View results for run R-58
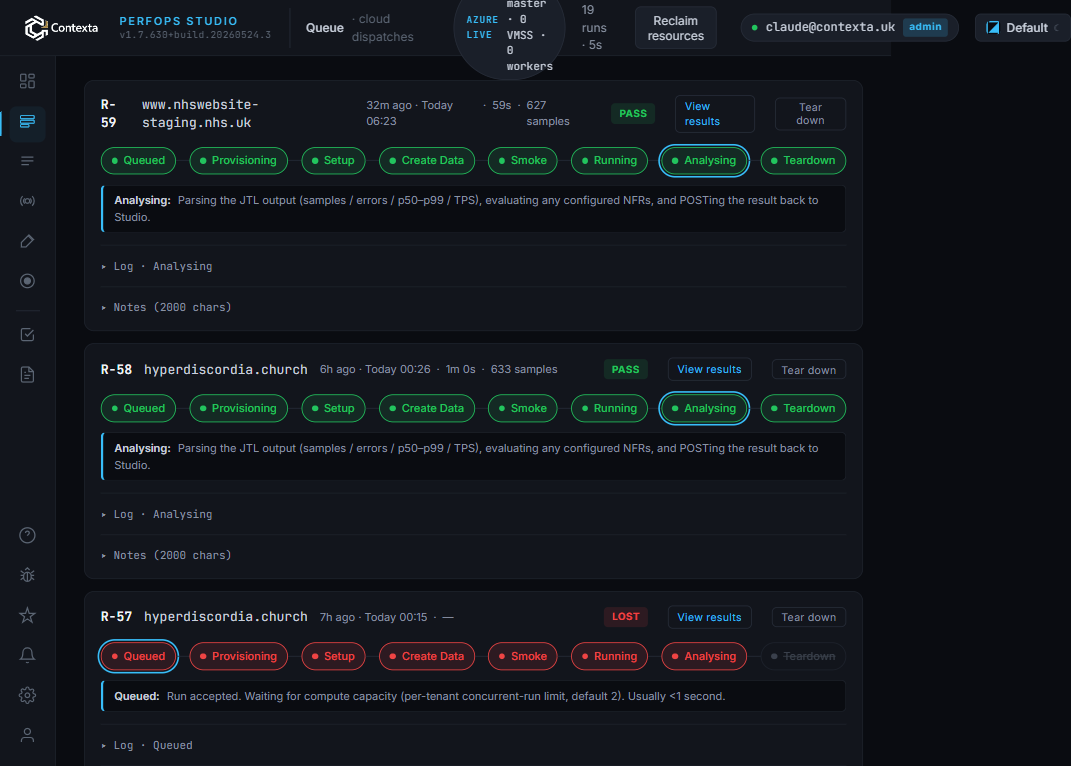 click(x=709, y=370)
